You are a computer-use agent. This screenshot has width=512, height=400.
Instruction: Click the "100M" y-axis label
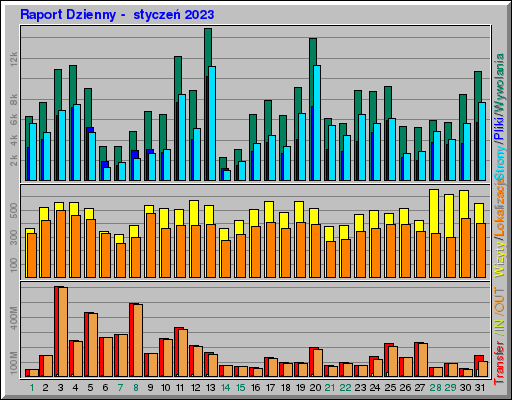[x=14, y=363]
